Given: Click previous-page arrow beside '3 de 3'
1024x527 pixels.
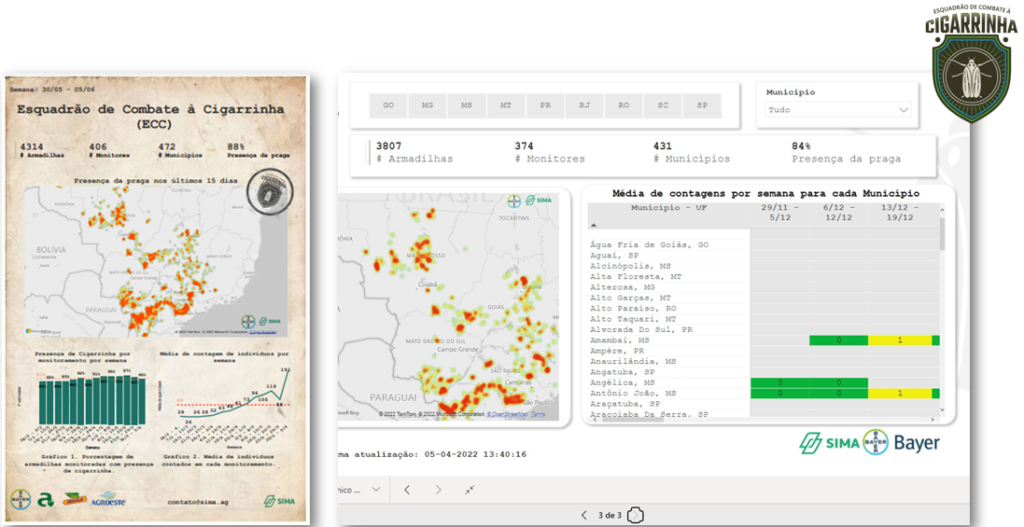Looking at the screenshot, I should click(x=584, y=515).
